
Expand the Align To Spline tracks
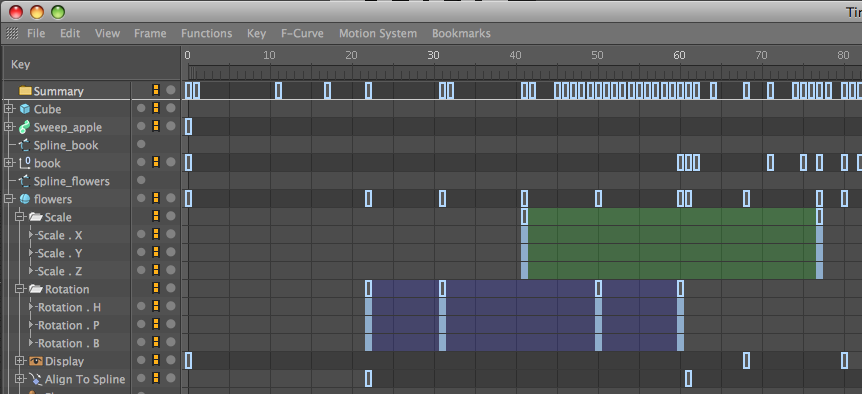coord(20,379)
